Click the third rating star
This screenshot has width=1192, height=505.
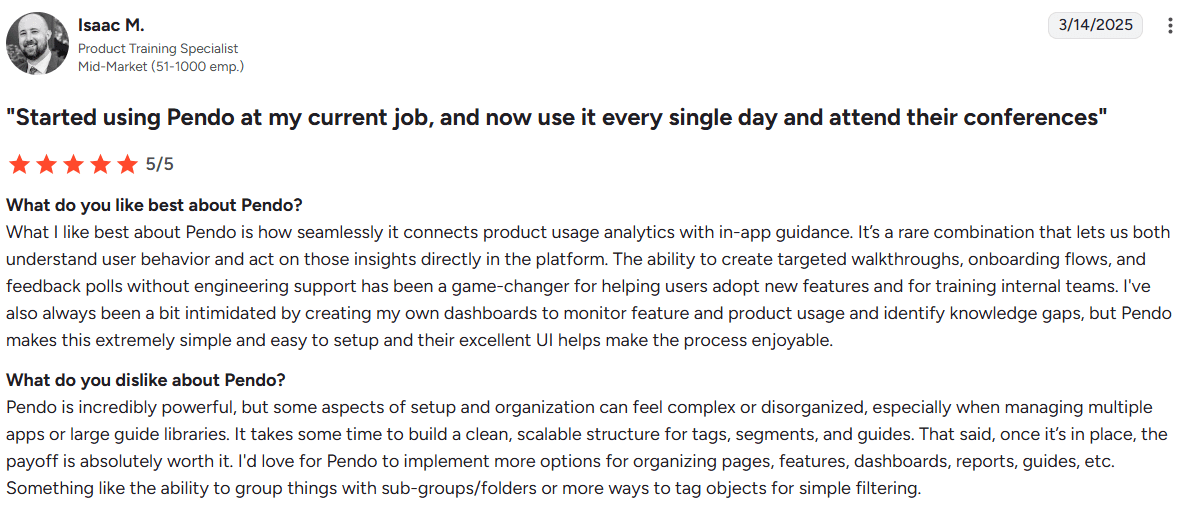tap(73, 164)
